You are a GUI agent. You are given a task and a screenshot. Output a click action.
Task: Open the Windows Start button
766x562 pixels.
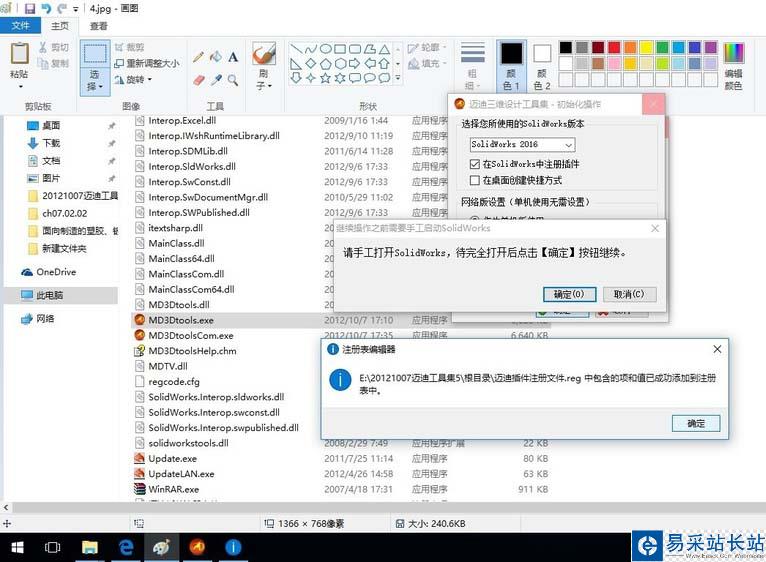(x=18, y=547)
